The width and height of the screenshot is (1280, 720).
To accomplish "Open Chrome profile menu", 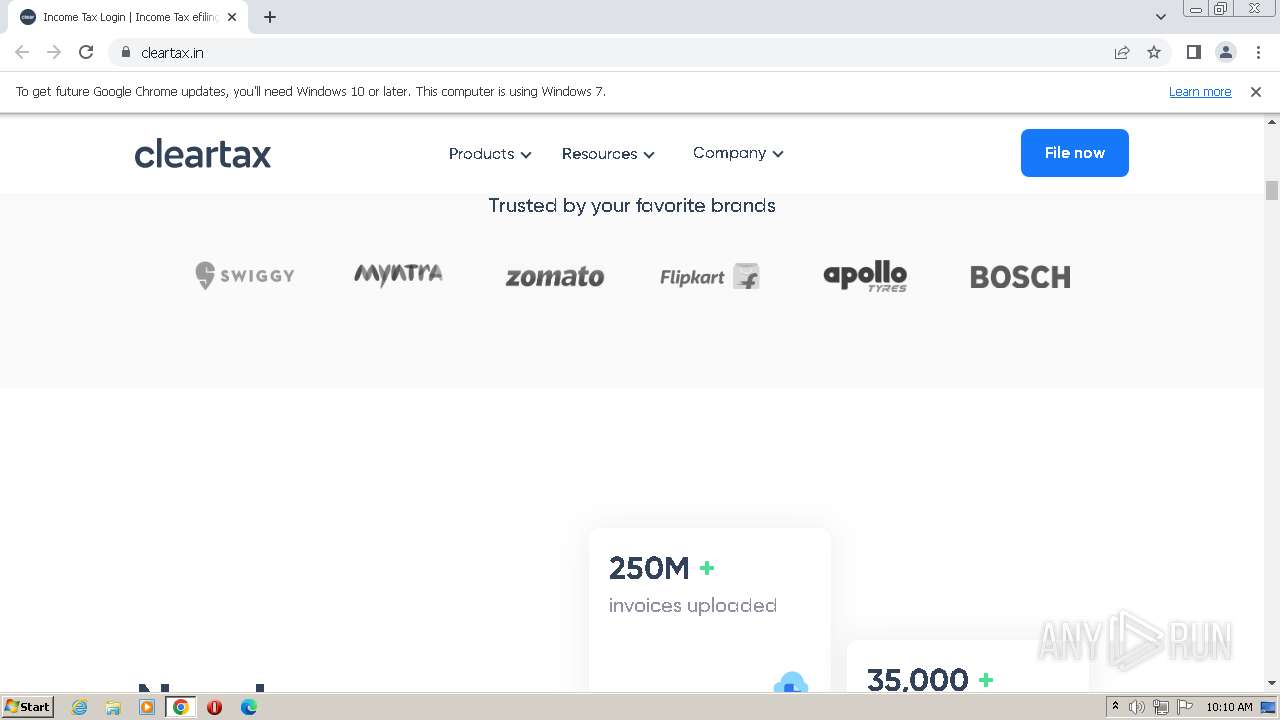I will pyautogui.click(x=1226, y=52).
